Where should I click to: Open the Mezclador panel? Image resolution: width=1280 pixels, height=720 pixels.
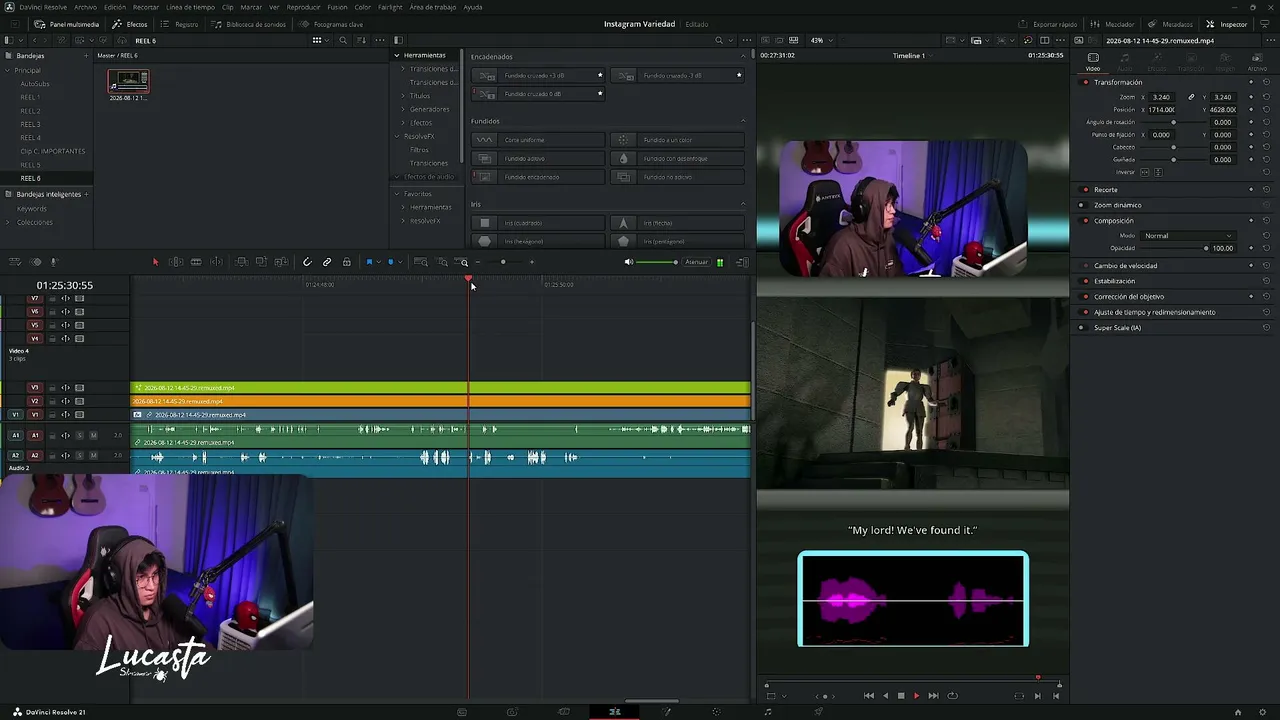(1114, 24)
